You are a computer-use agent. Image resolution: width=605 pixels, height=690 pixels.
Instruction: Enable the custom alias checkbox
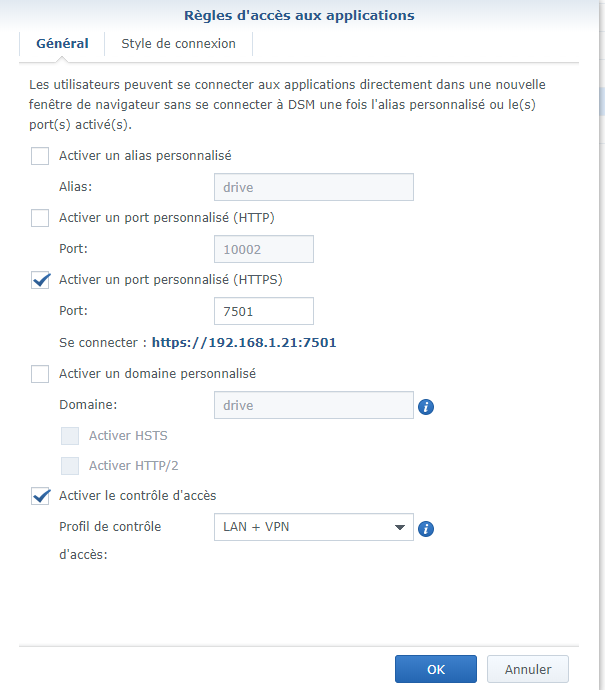tap(40, 156)
